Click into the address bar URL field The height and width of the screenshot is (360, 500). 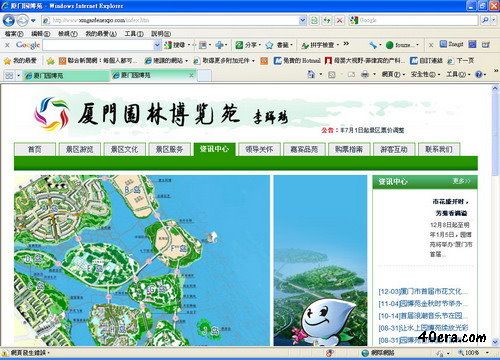coord(170,20)
